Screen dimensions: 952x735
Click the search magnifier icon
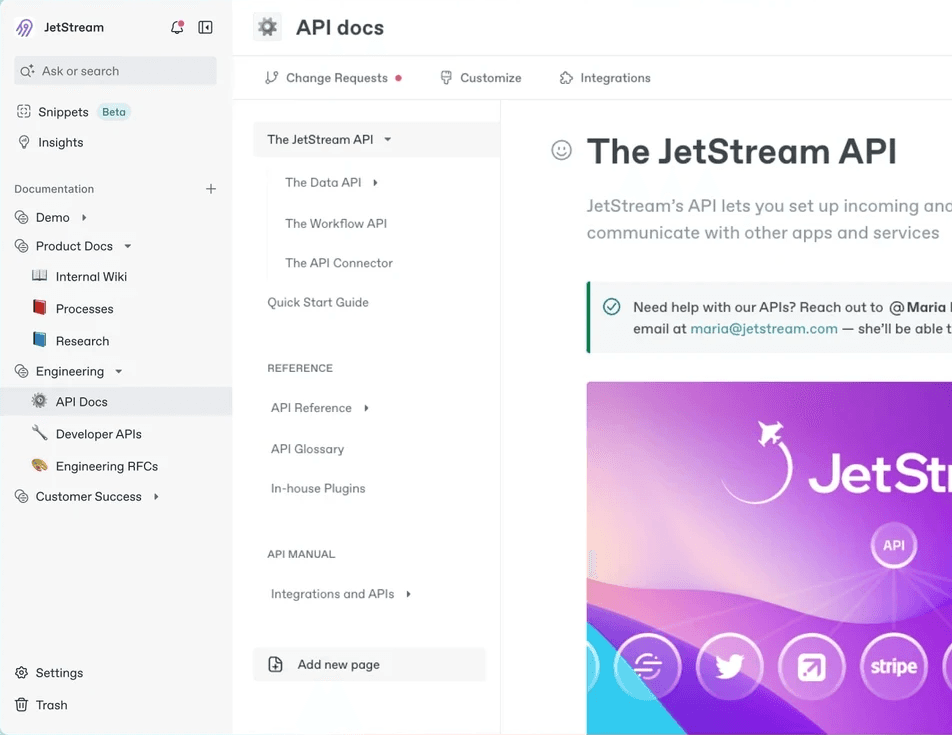click(x=27, y=71)
